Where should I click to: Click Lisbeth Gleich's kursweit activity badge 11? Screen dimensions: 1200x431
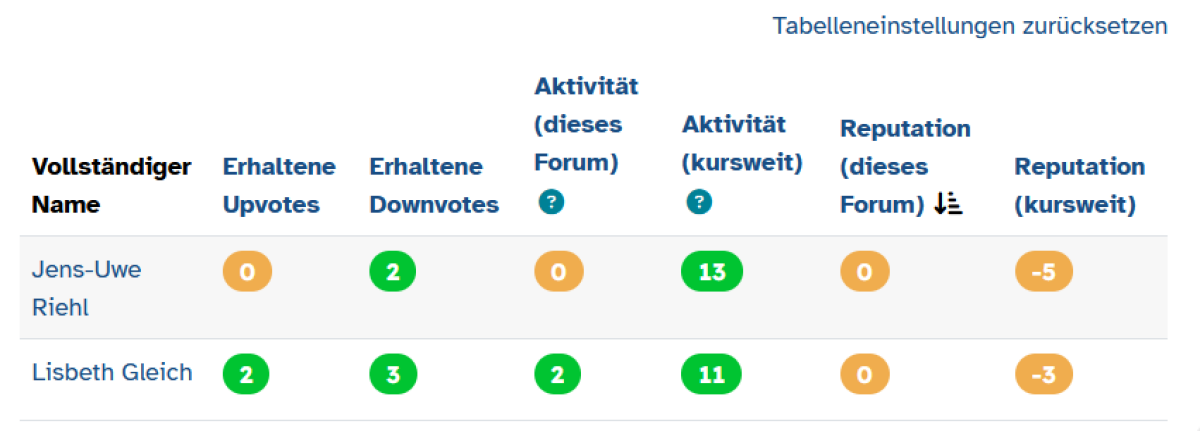[712, 375]
